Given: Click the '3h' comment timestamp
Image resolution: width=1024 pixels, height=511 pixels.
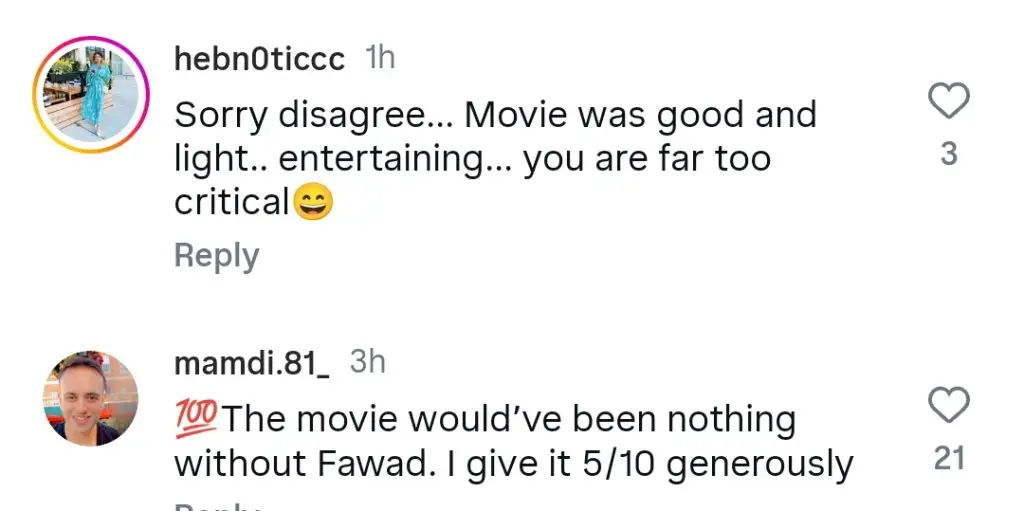Looking at the screenshot, I should click(367, 362).
